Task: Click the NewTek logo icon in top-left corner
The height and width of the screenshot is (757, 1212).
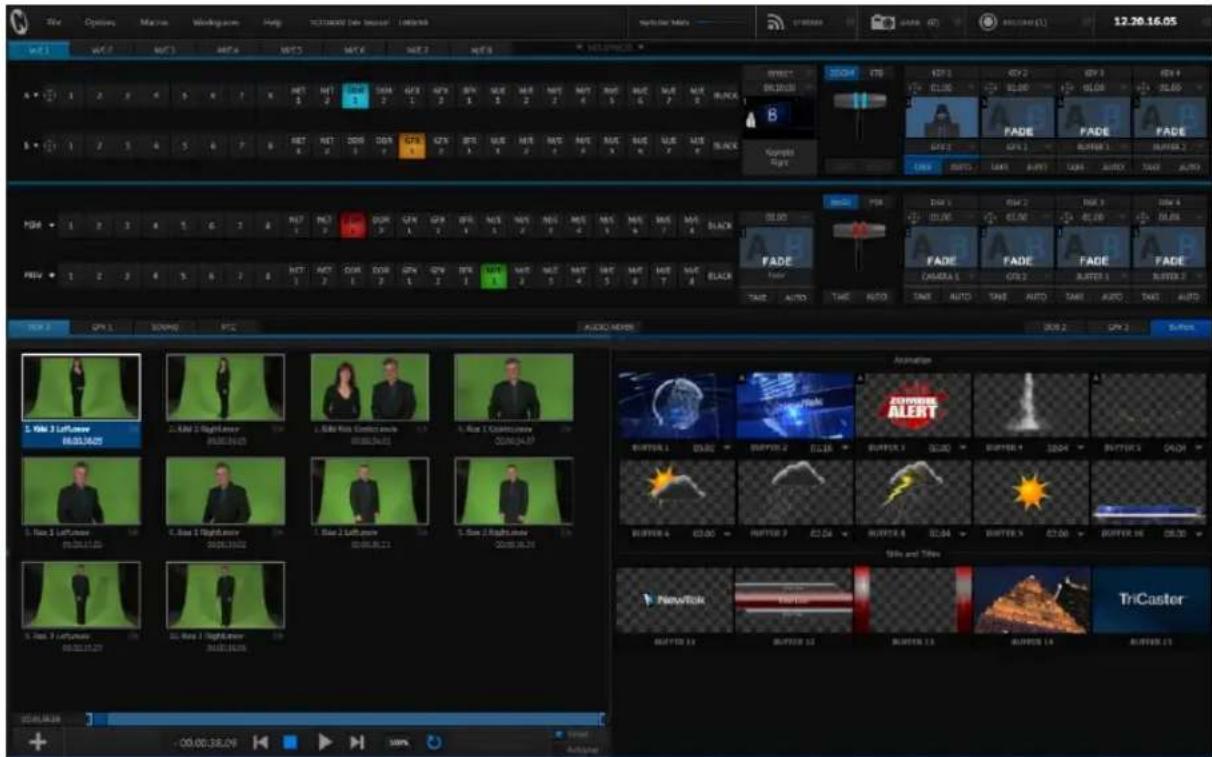Action: [19, 20]
